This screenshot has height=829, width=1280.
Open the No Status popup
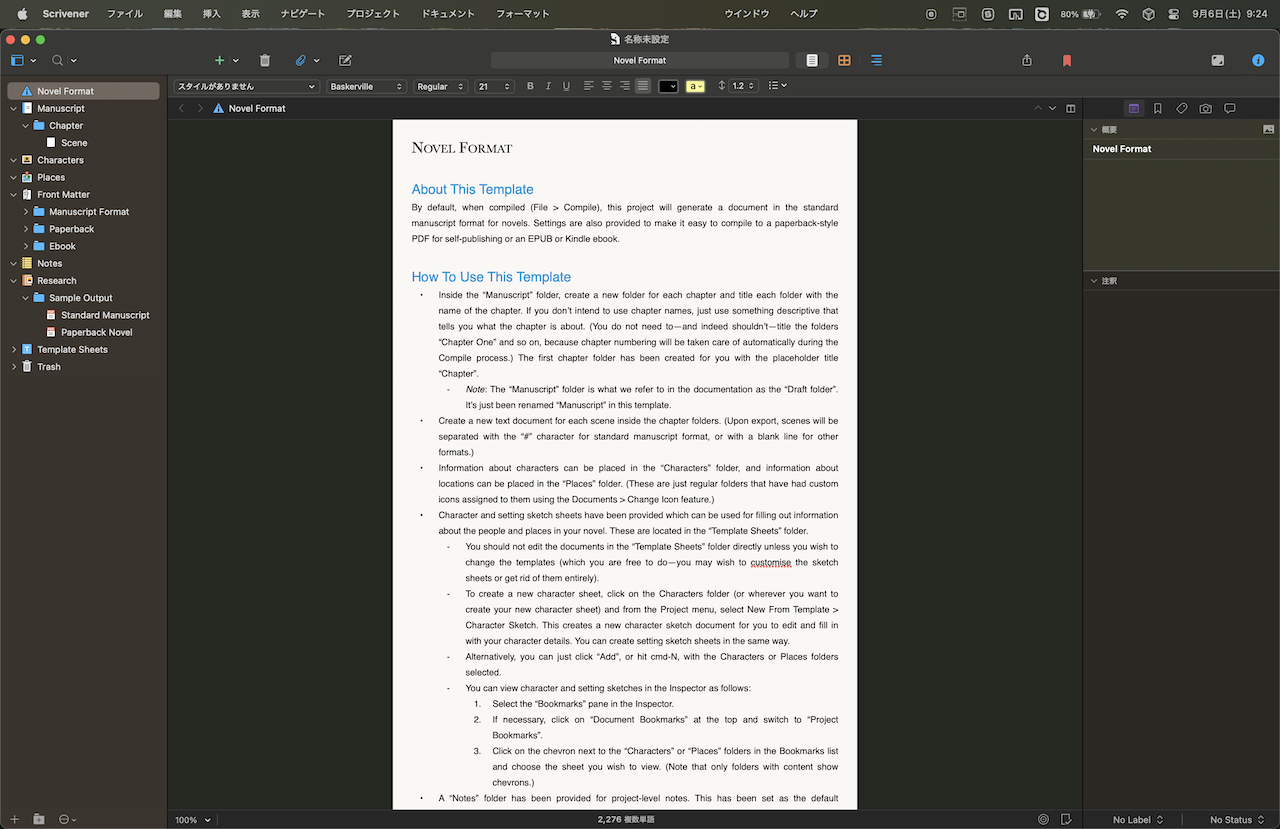1236,820
